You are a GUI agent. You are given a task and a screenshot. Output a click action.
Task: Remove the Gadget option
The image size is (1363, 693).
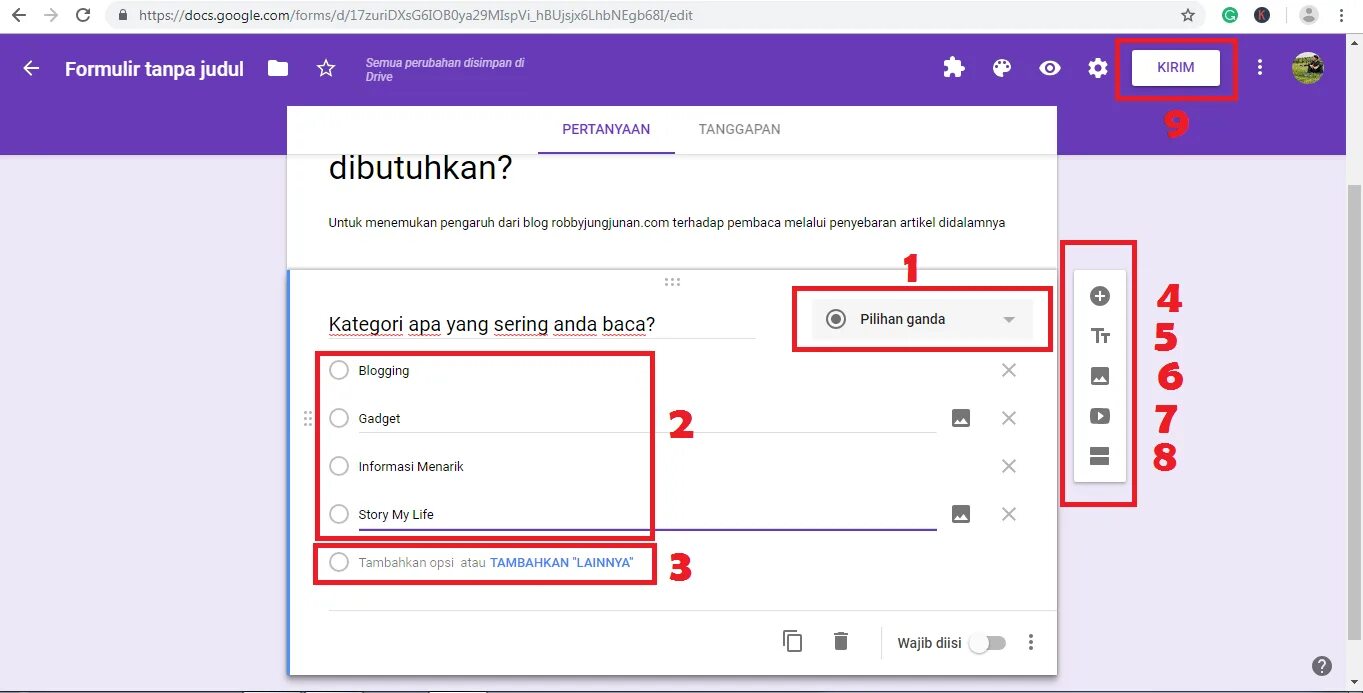point(1009,418)
